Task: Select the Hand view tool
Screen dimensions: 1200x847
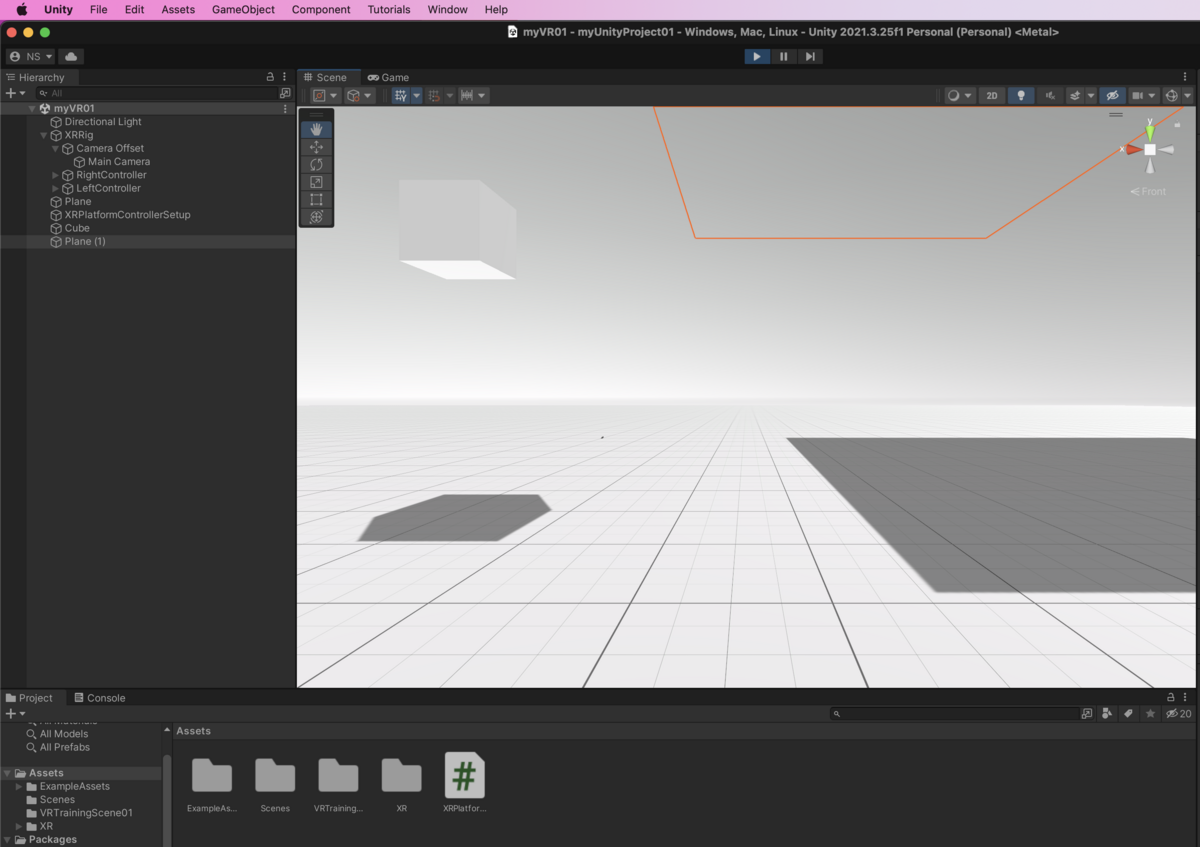Action: 316,129
